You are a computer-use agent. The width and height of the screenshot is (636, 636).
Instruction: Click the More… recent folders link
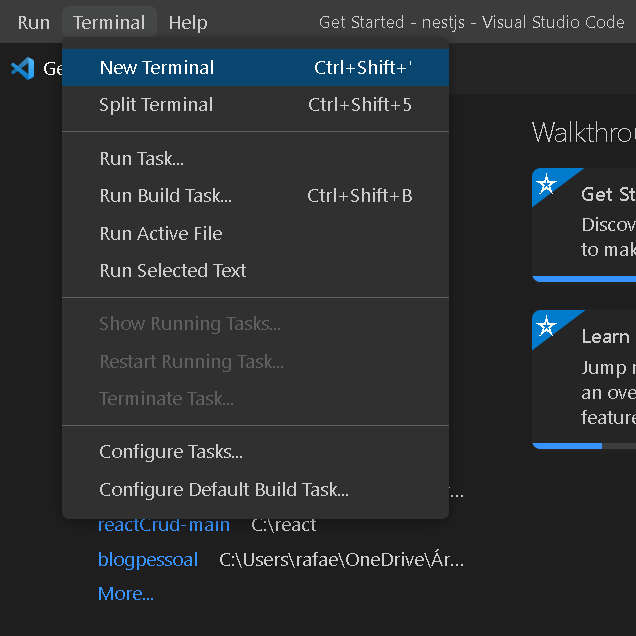pyautogui.click(x=126, y=594)
